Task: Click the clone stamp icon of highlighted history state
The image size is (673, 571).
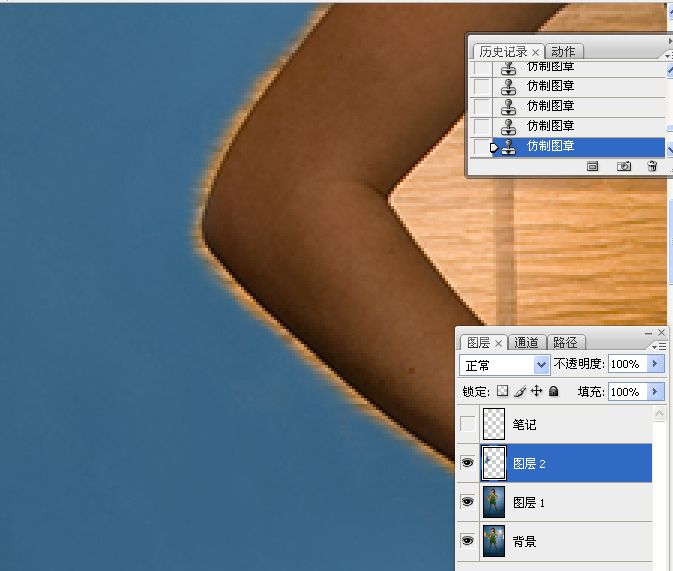Action: pyautogui.click(x=509, y=146)
